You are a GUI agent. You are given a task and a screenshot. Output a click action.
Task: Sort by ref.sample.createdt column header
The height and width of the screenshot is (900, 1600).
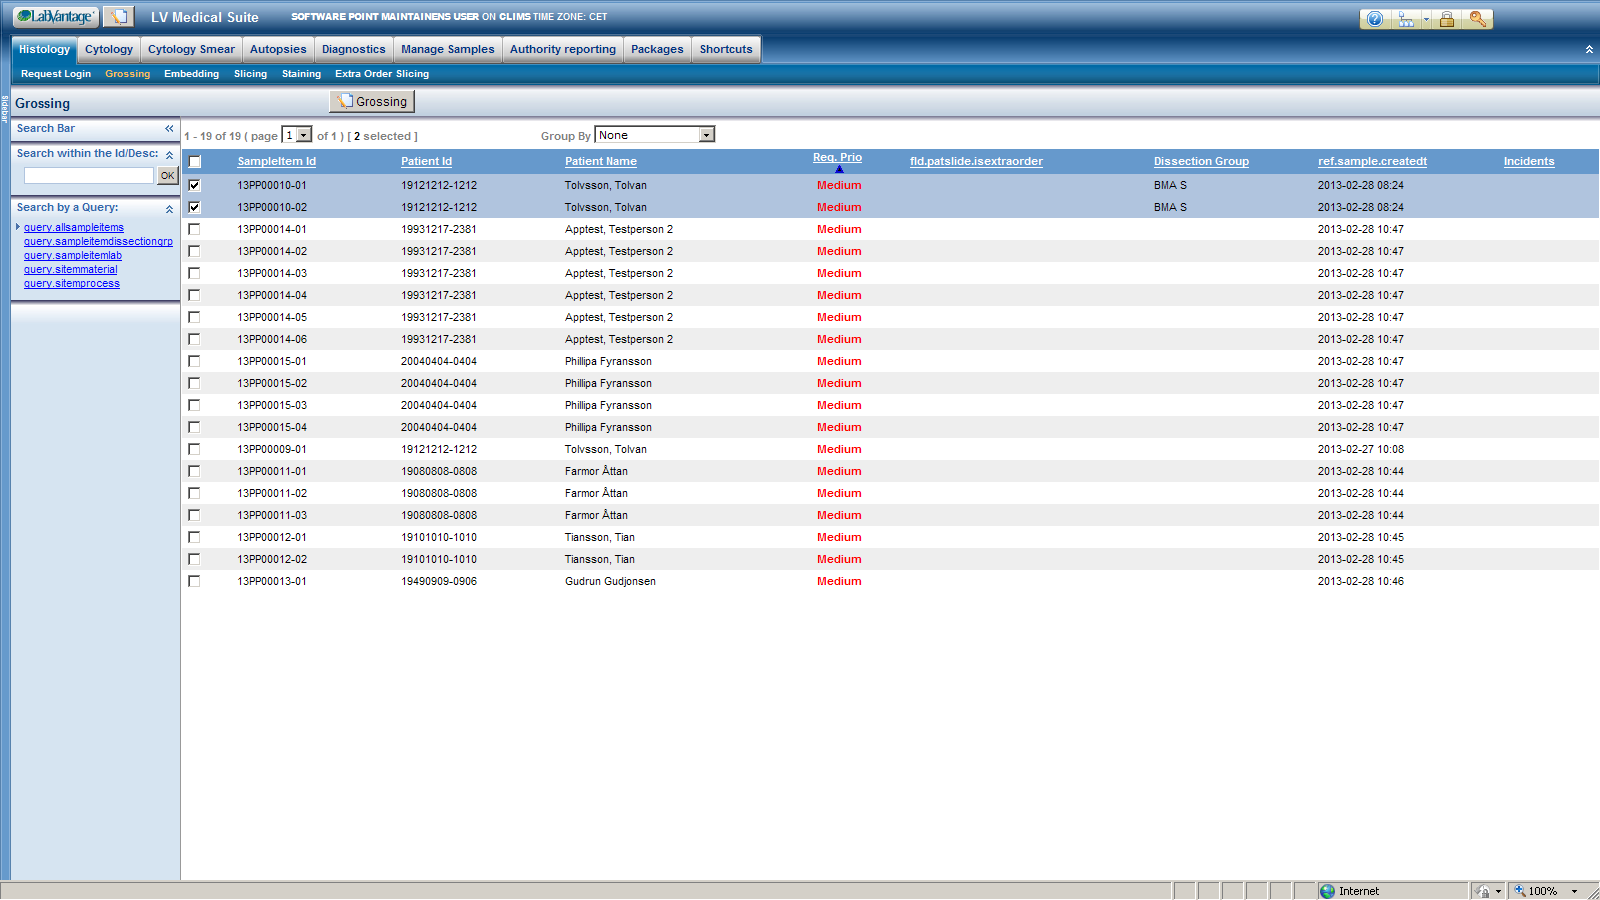1372,161
